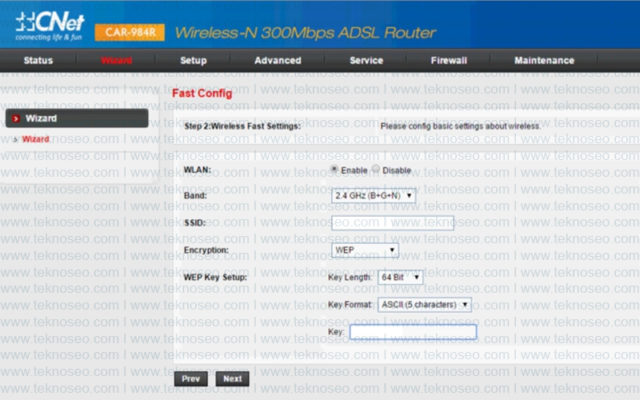
Task: Go to the Advanced tab
Action: [x=278, y=60]
